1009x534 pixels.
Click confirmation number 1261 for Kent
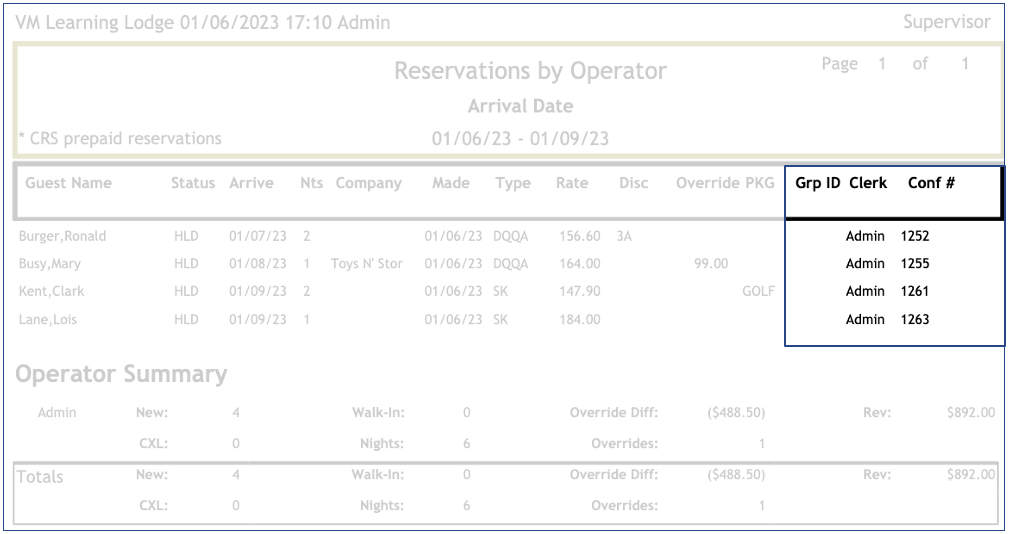pyautogui.click(x=914, y=292)
